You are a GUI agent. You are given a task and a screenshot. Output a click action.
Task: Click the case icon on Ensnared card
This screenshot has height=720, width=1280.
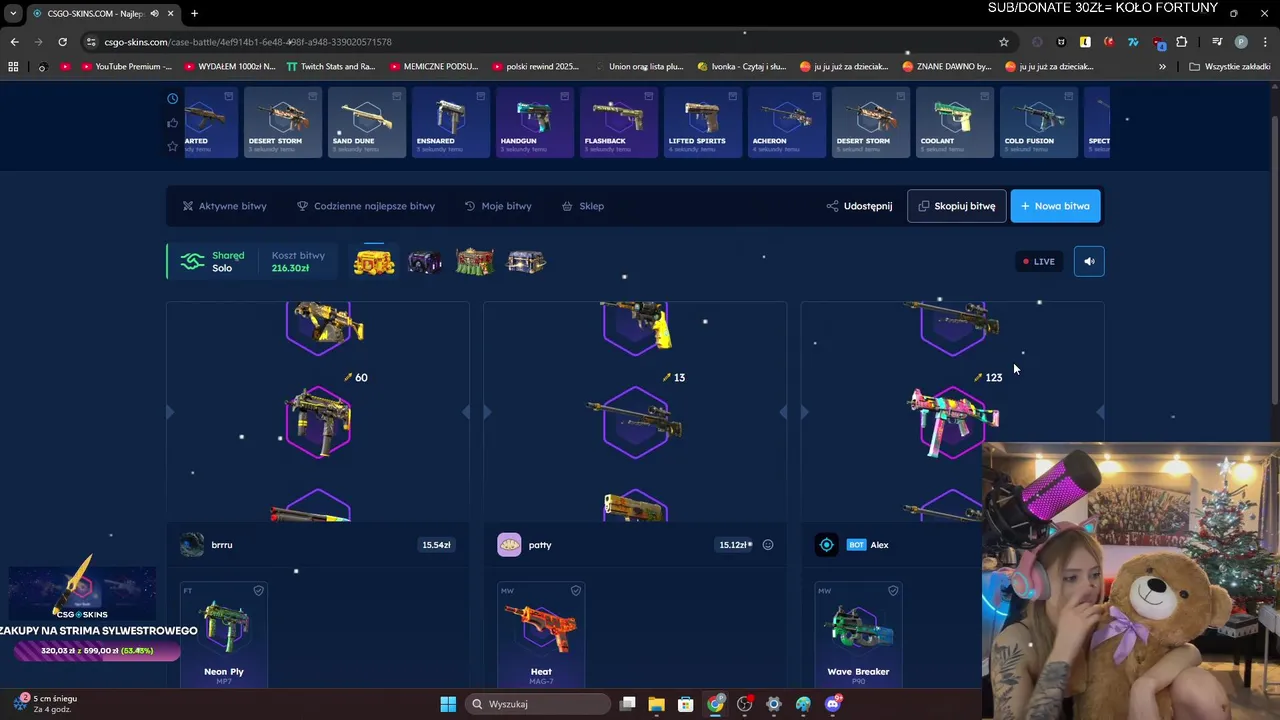(480, 96)
